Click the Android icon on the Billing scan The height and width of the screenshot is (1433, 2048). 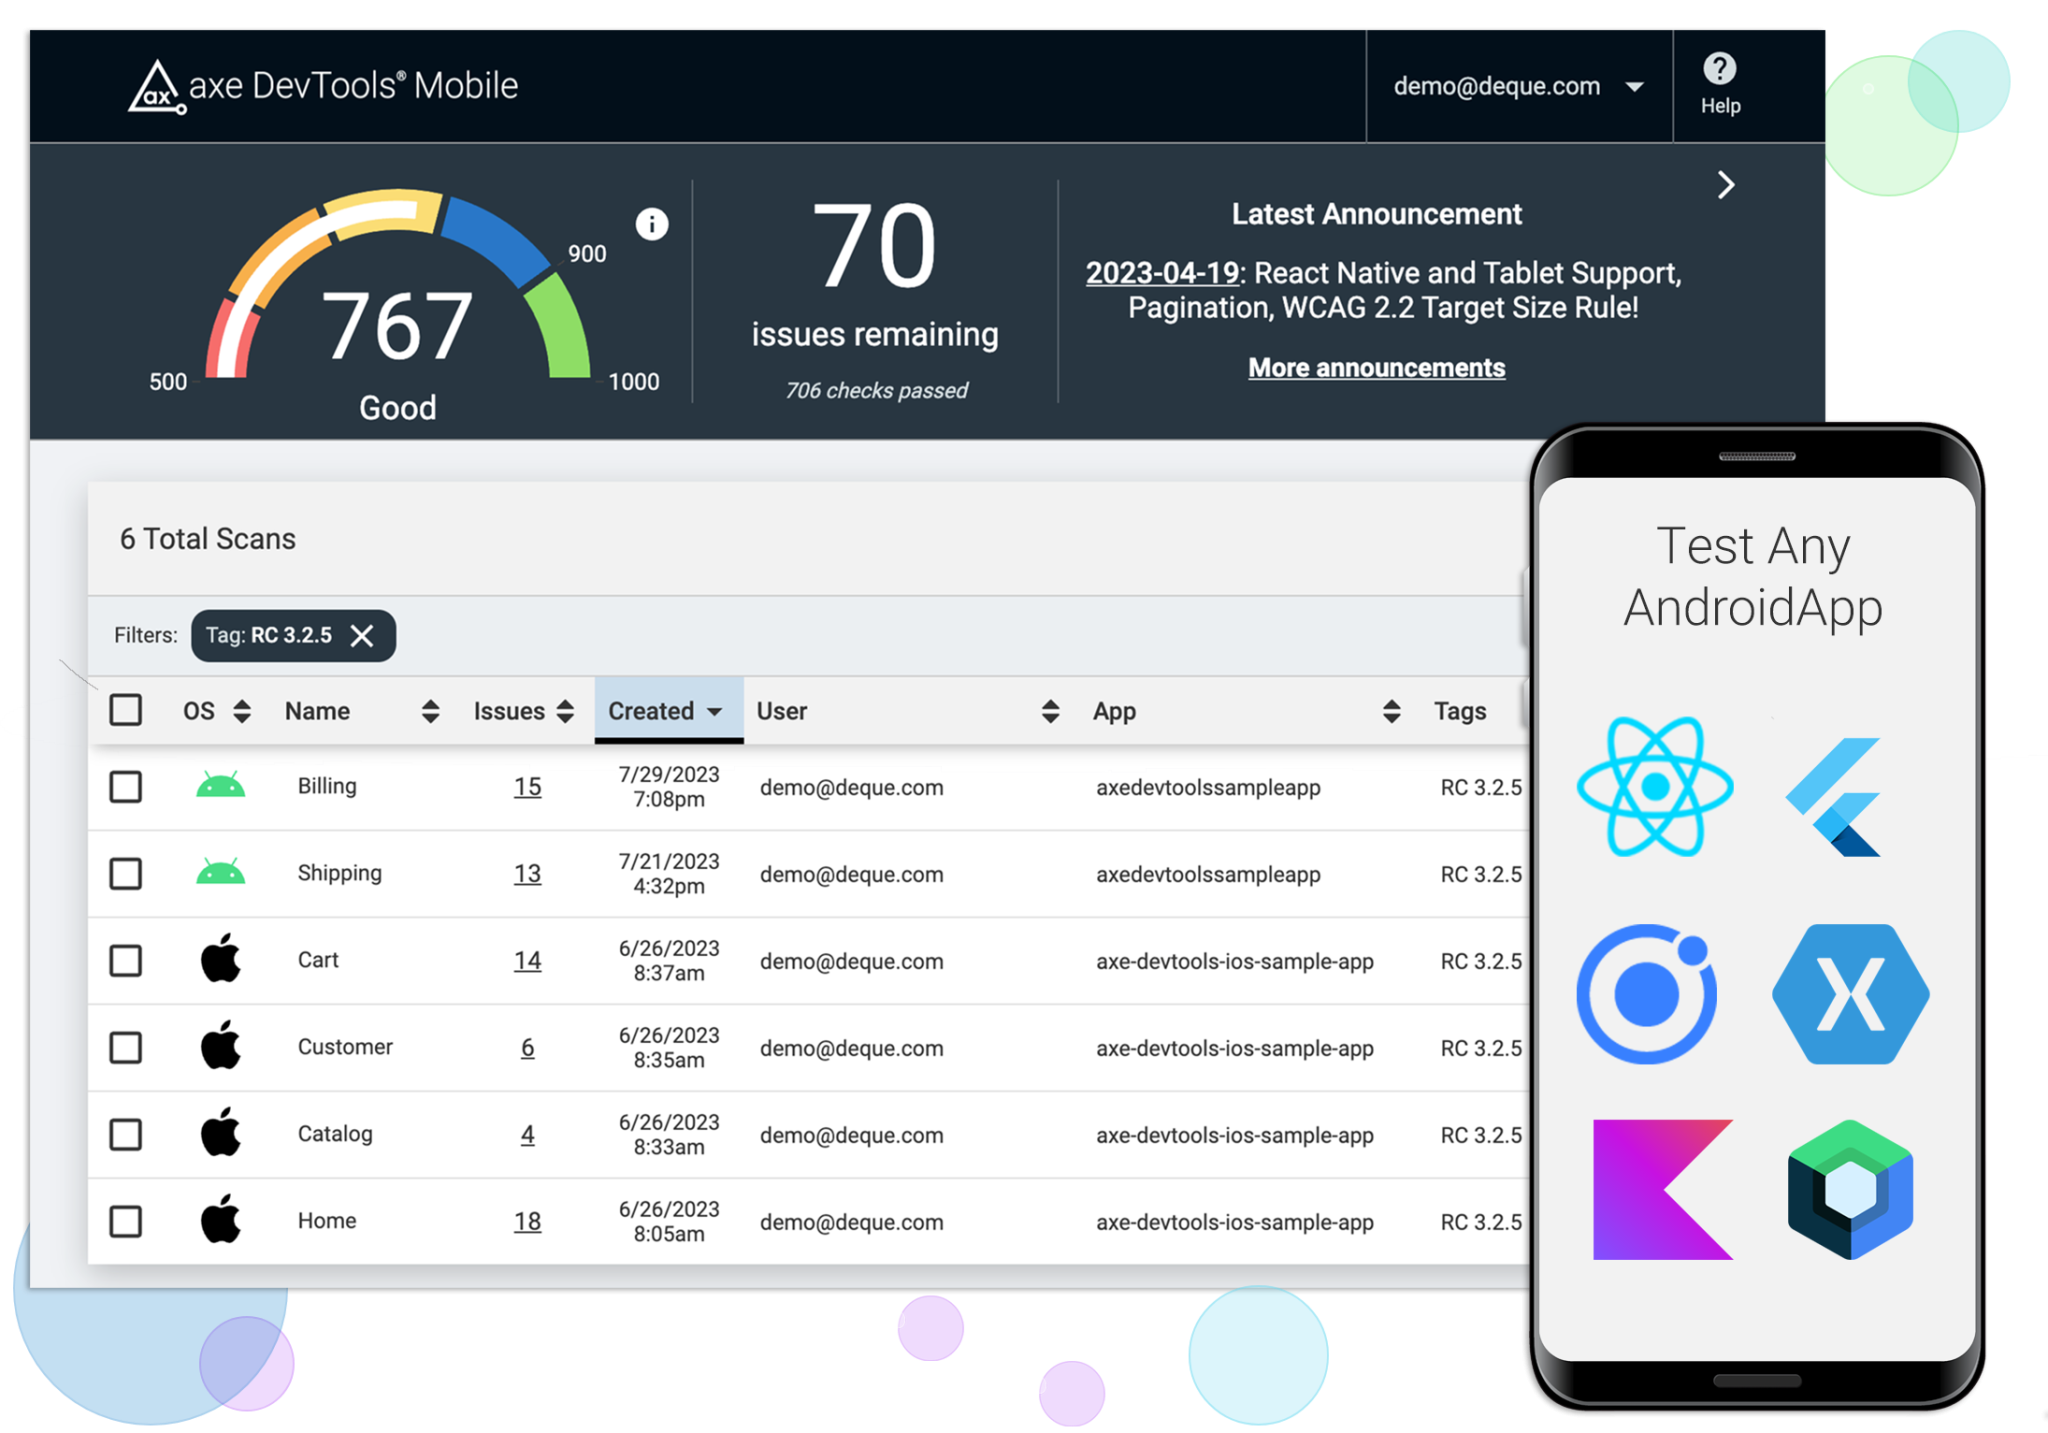coord(221,787)
